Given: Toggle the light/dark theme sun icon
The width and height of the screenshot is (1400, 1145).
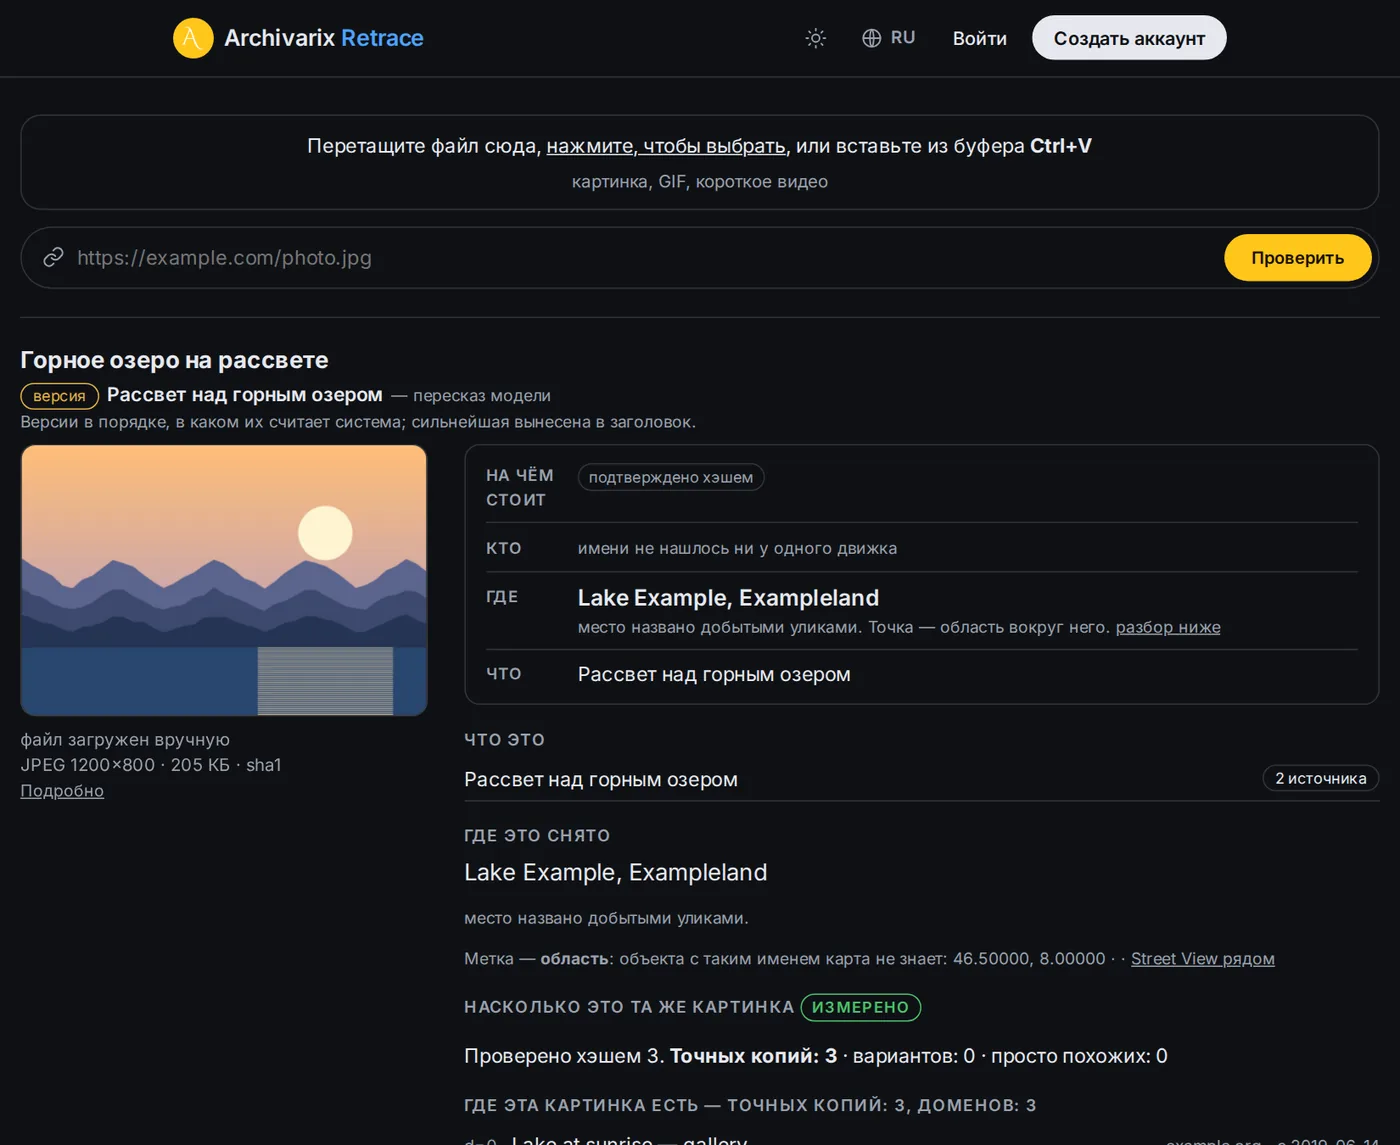Looking at the screenshot, I should pos(816,38).
